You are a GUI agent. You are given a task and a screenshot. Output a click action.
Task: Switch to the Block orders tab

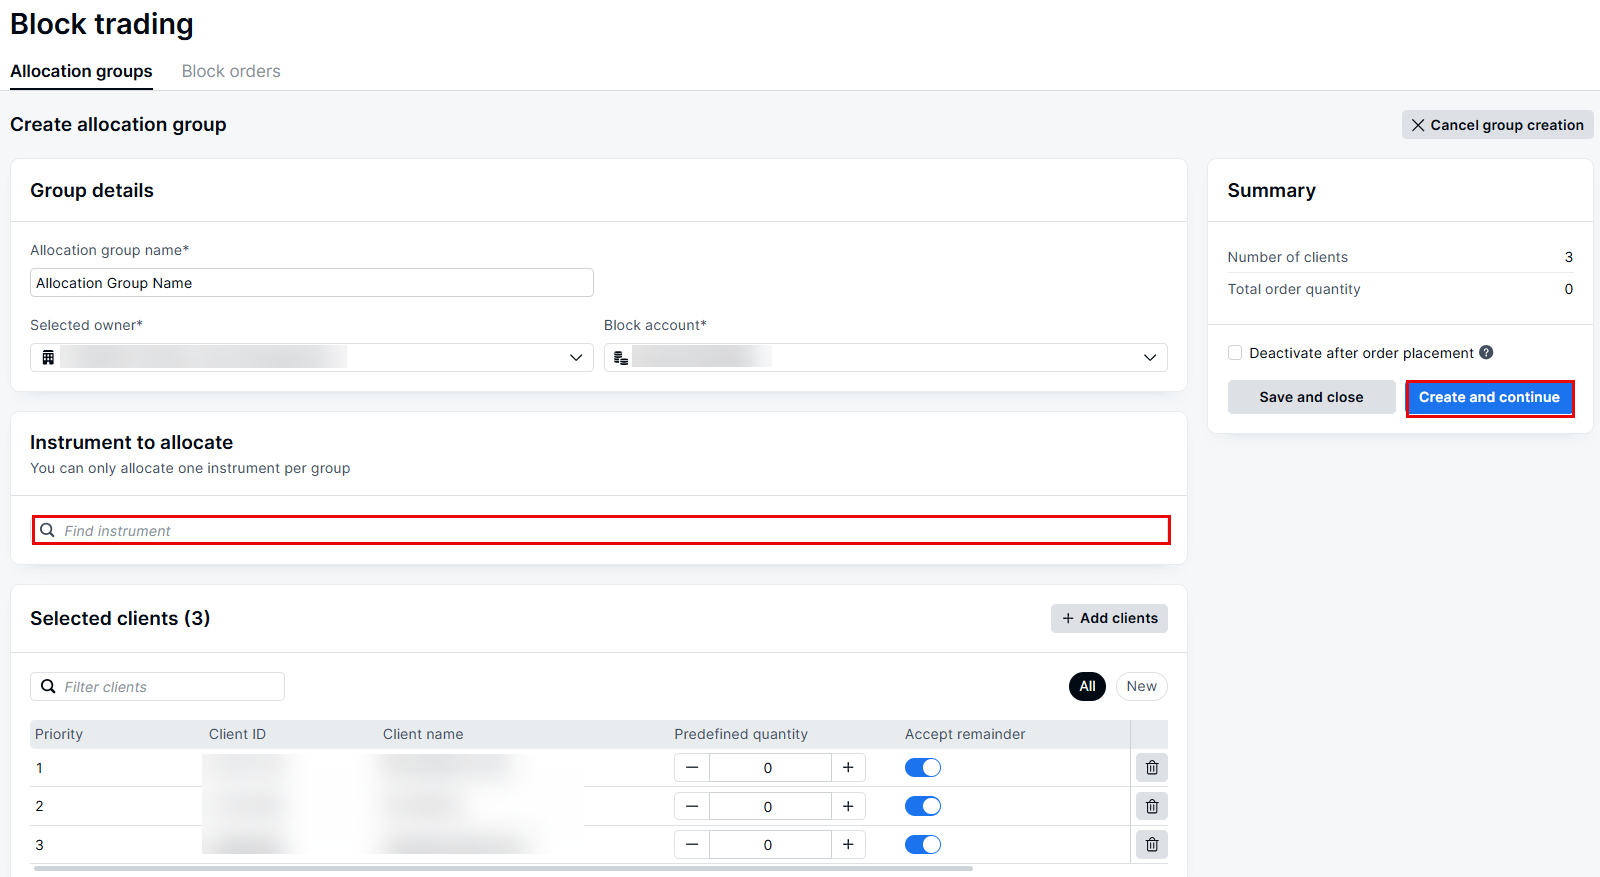[x=231, y=72]
